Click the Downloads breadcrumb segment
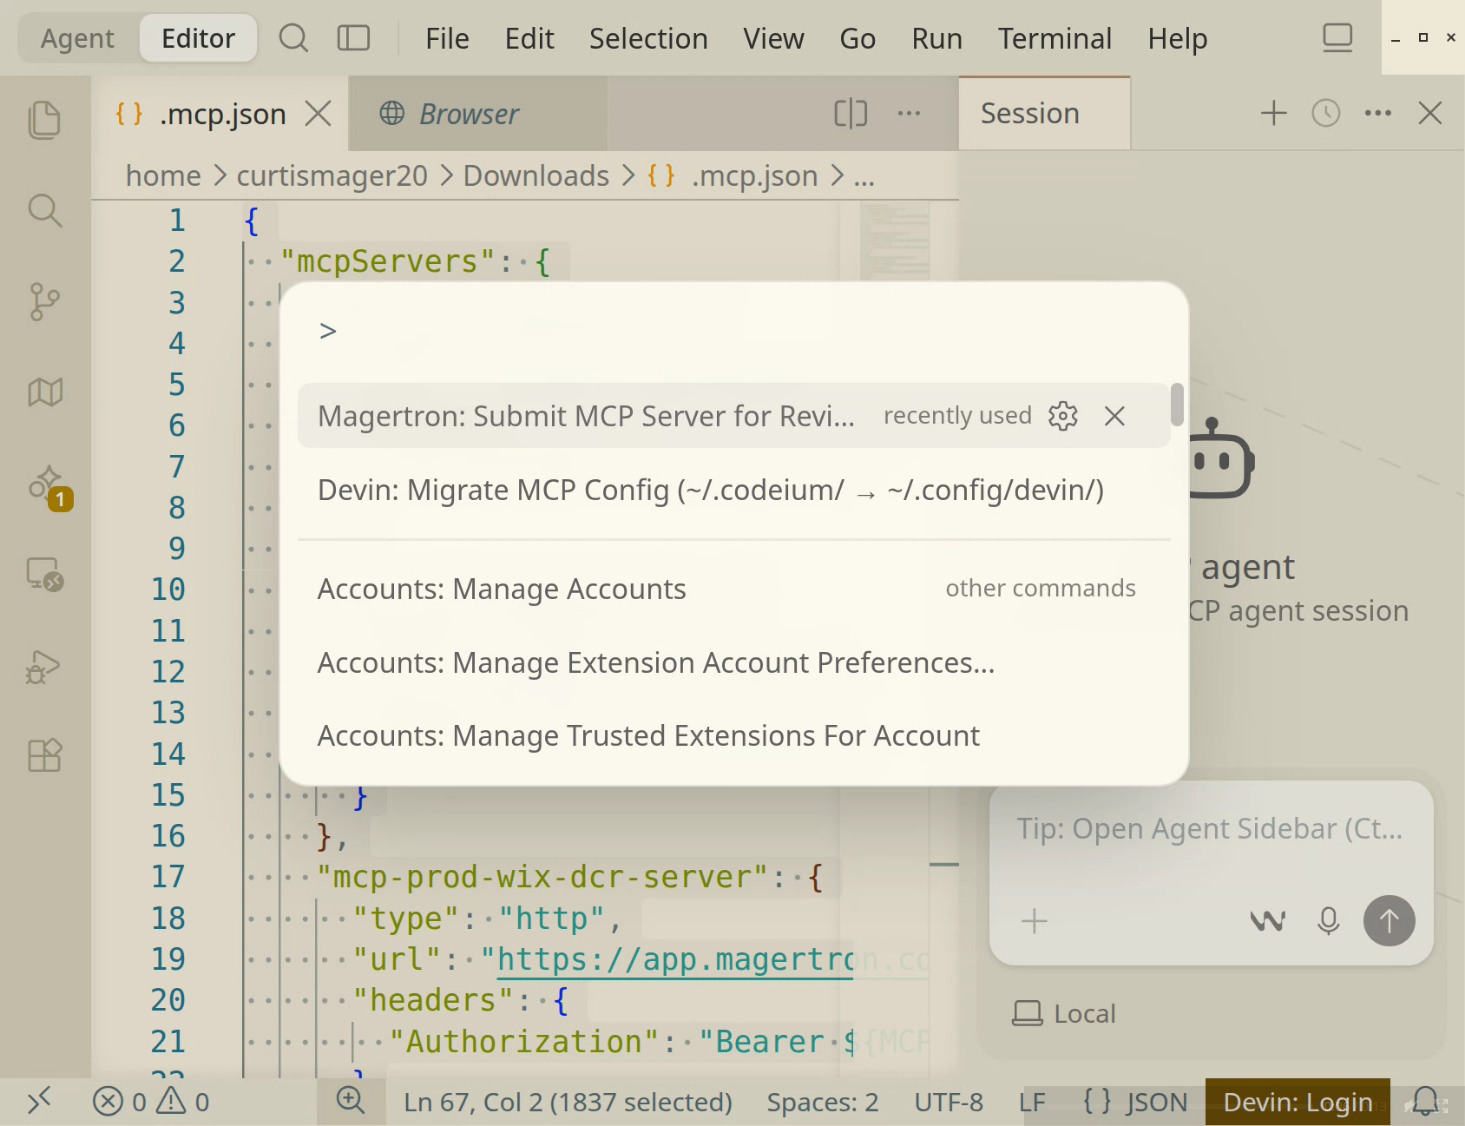 (536, 176)
